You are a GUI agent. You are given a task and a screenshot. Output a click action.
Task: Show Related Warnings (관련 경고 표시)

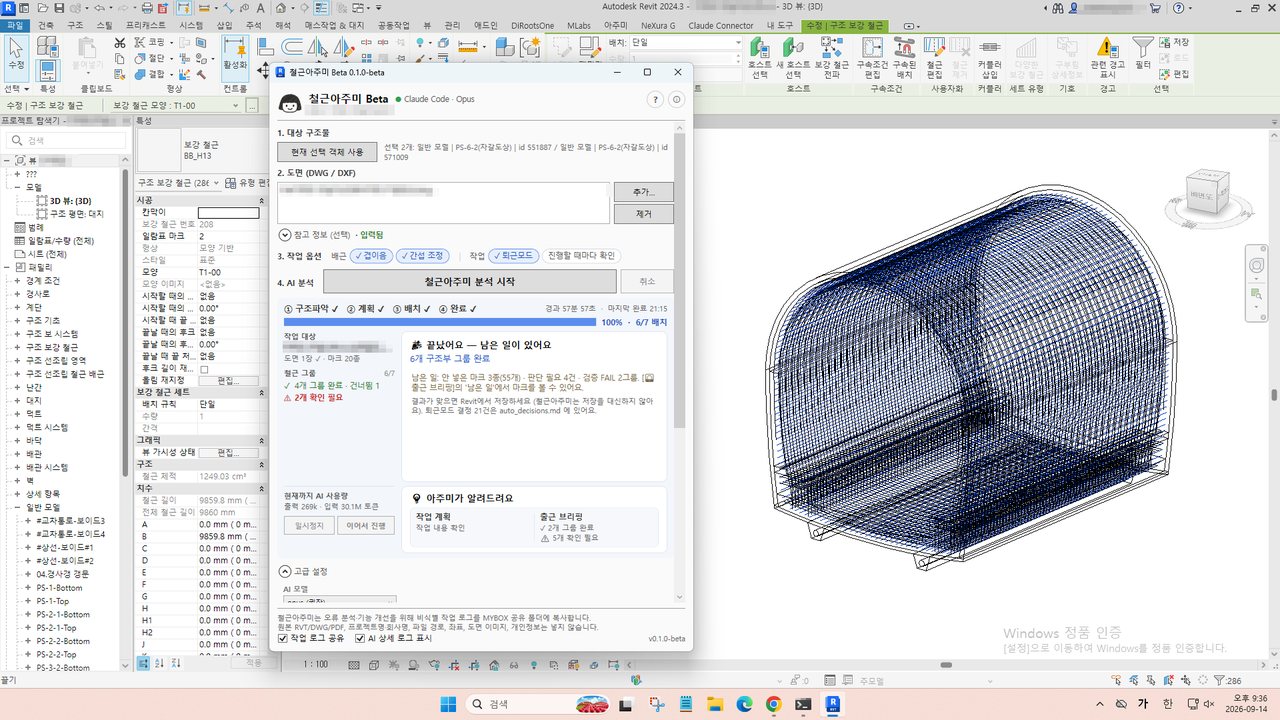click(x=1108, y=58)
